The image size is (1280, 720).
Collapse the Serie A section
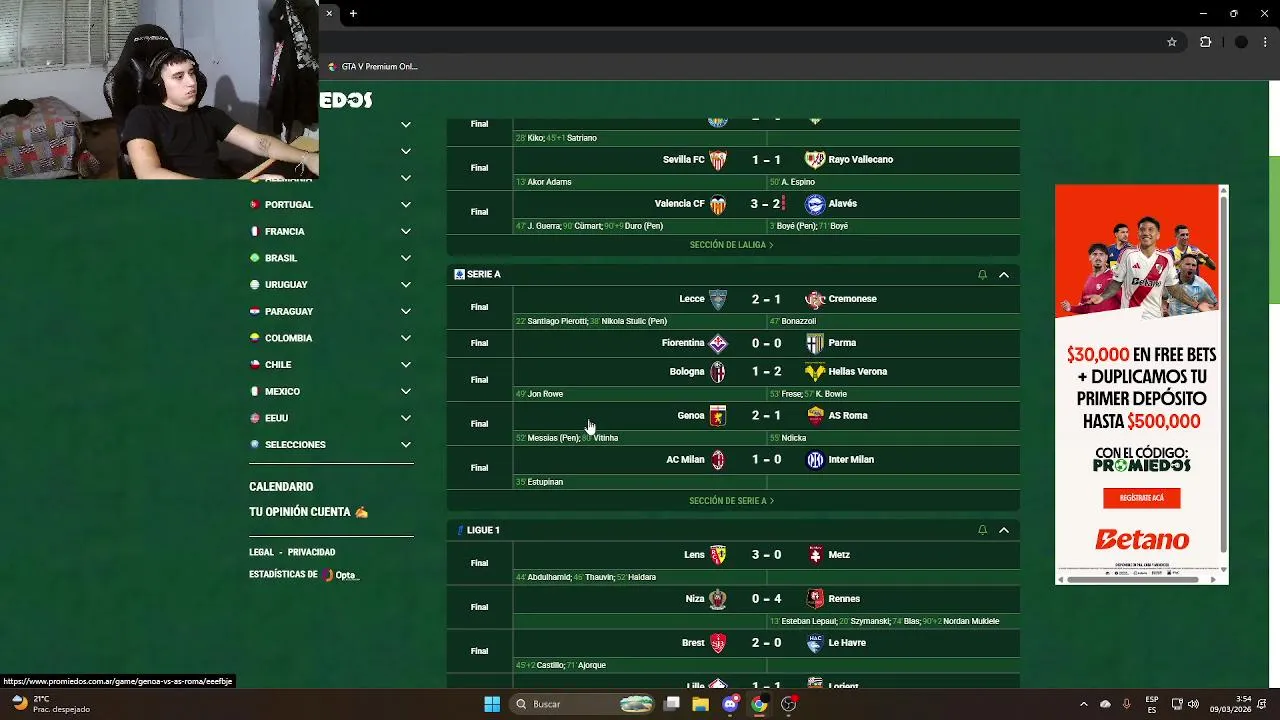pos(1004,275)
